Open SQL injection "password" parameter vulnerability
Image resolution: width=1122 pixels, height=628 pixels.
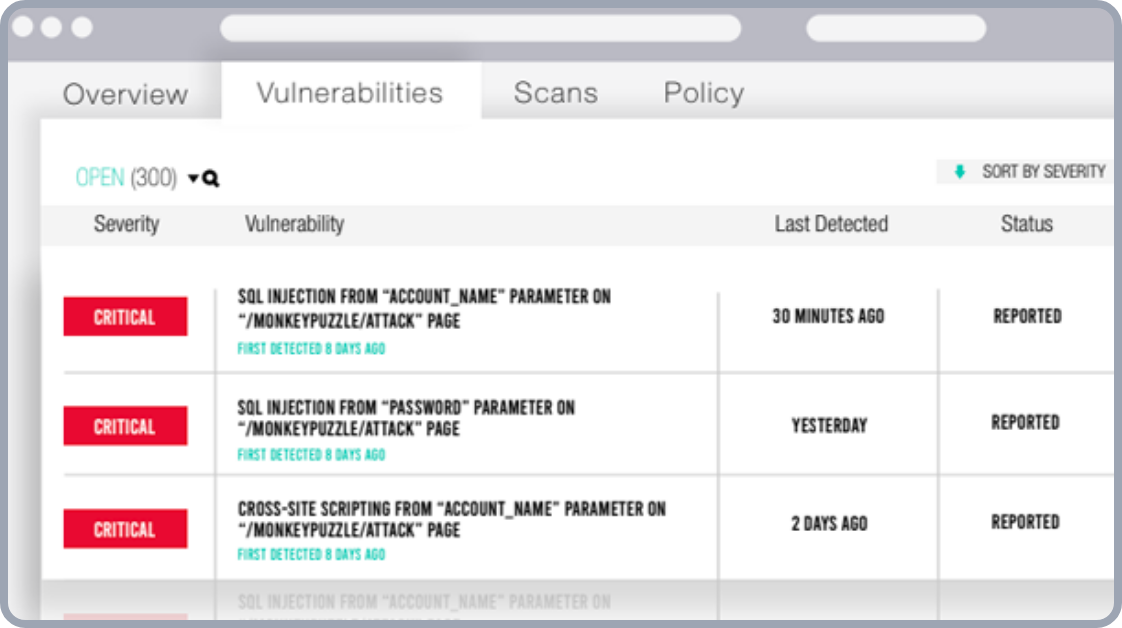pyautogui.click(x=405, y=418)
